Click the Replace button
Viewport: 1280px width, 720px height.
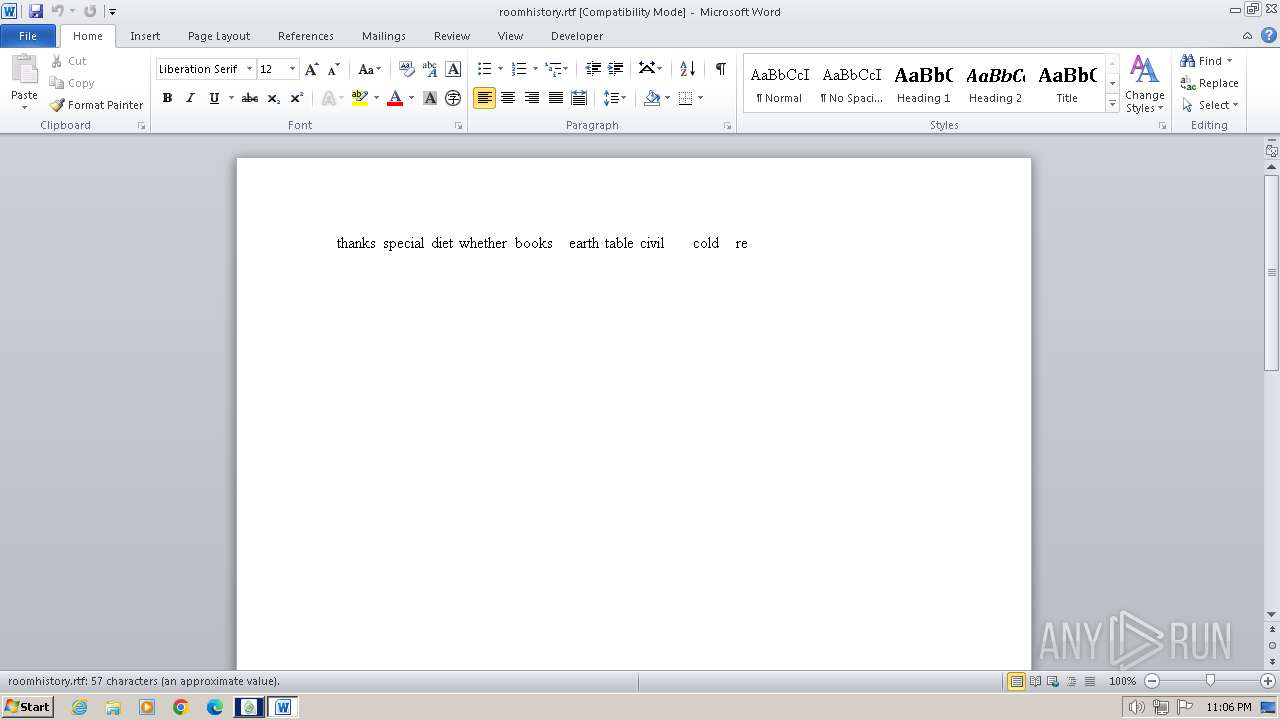1210,83
